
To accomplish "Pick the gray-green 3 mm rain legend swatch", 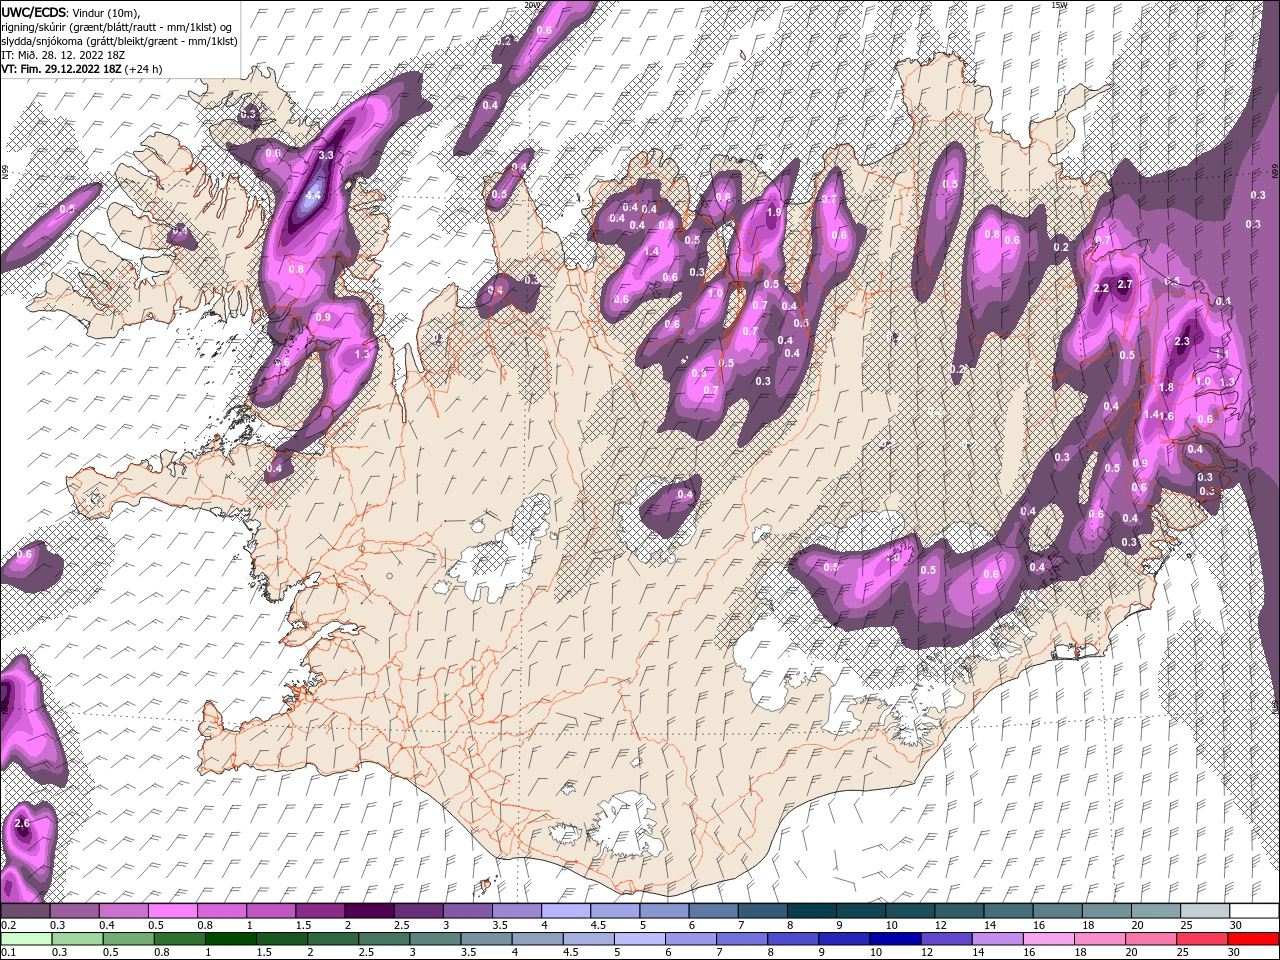I will tap(435, 938).
